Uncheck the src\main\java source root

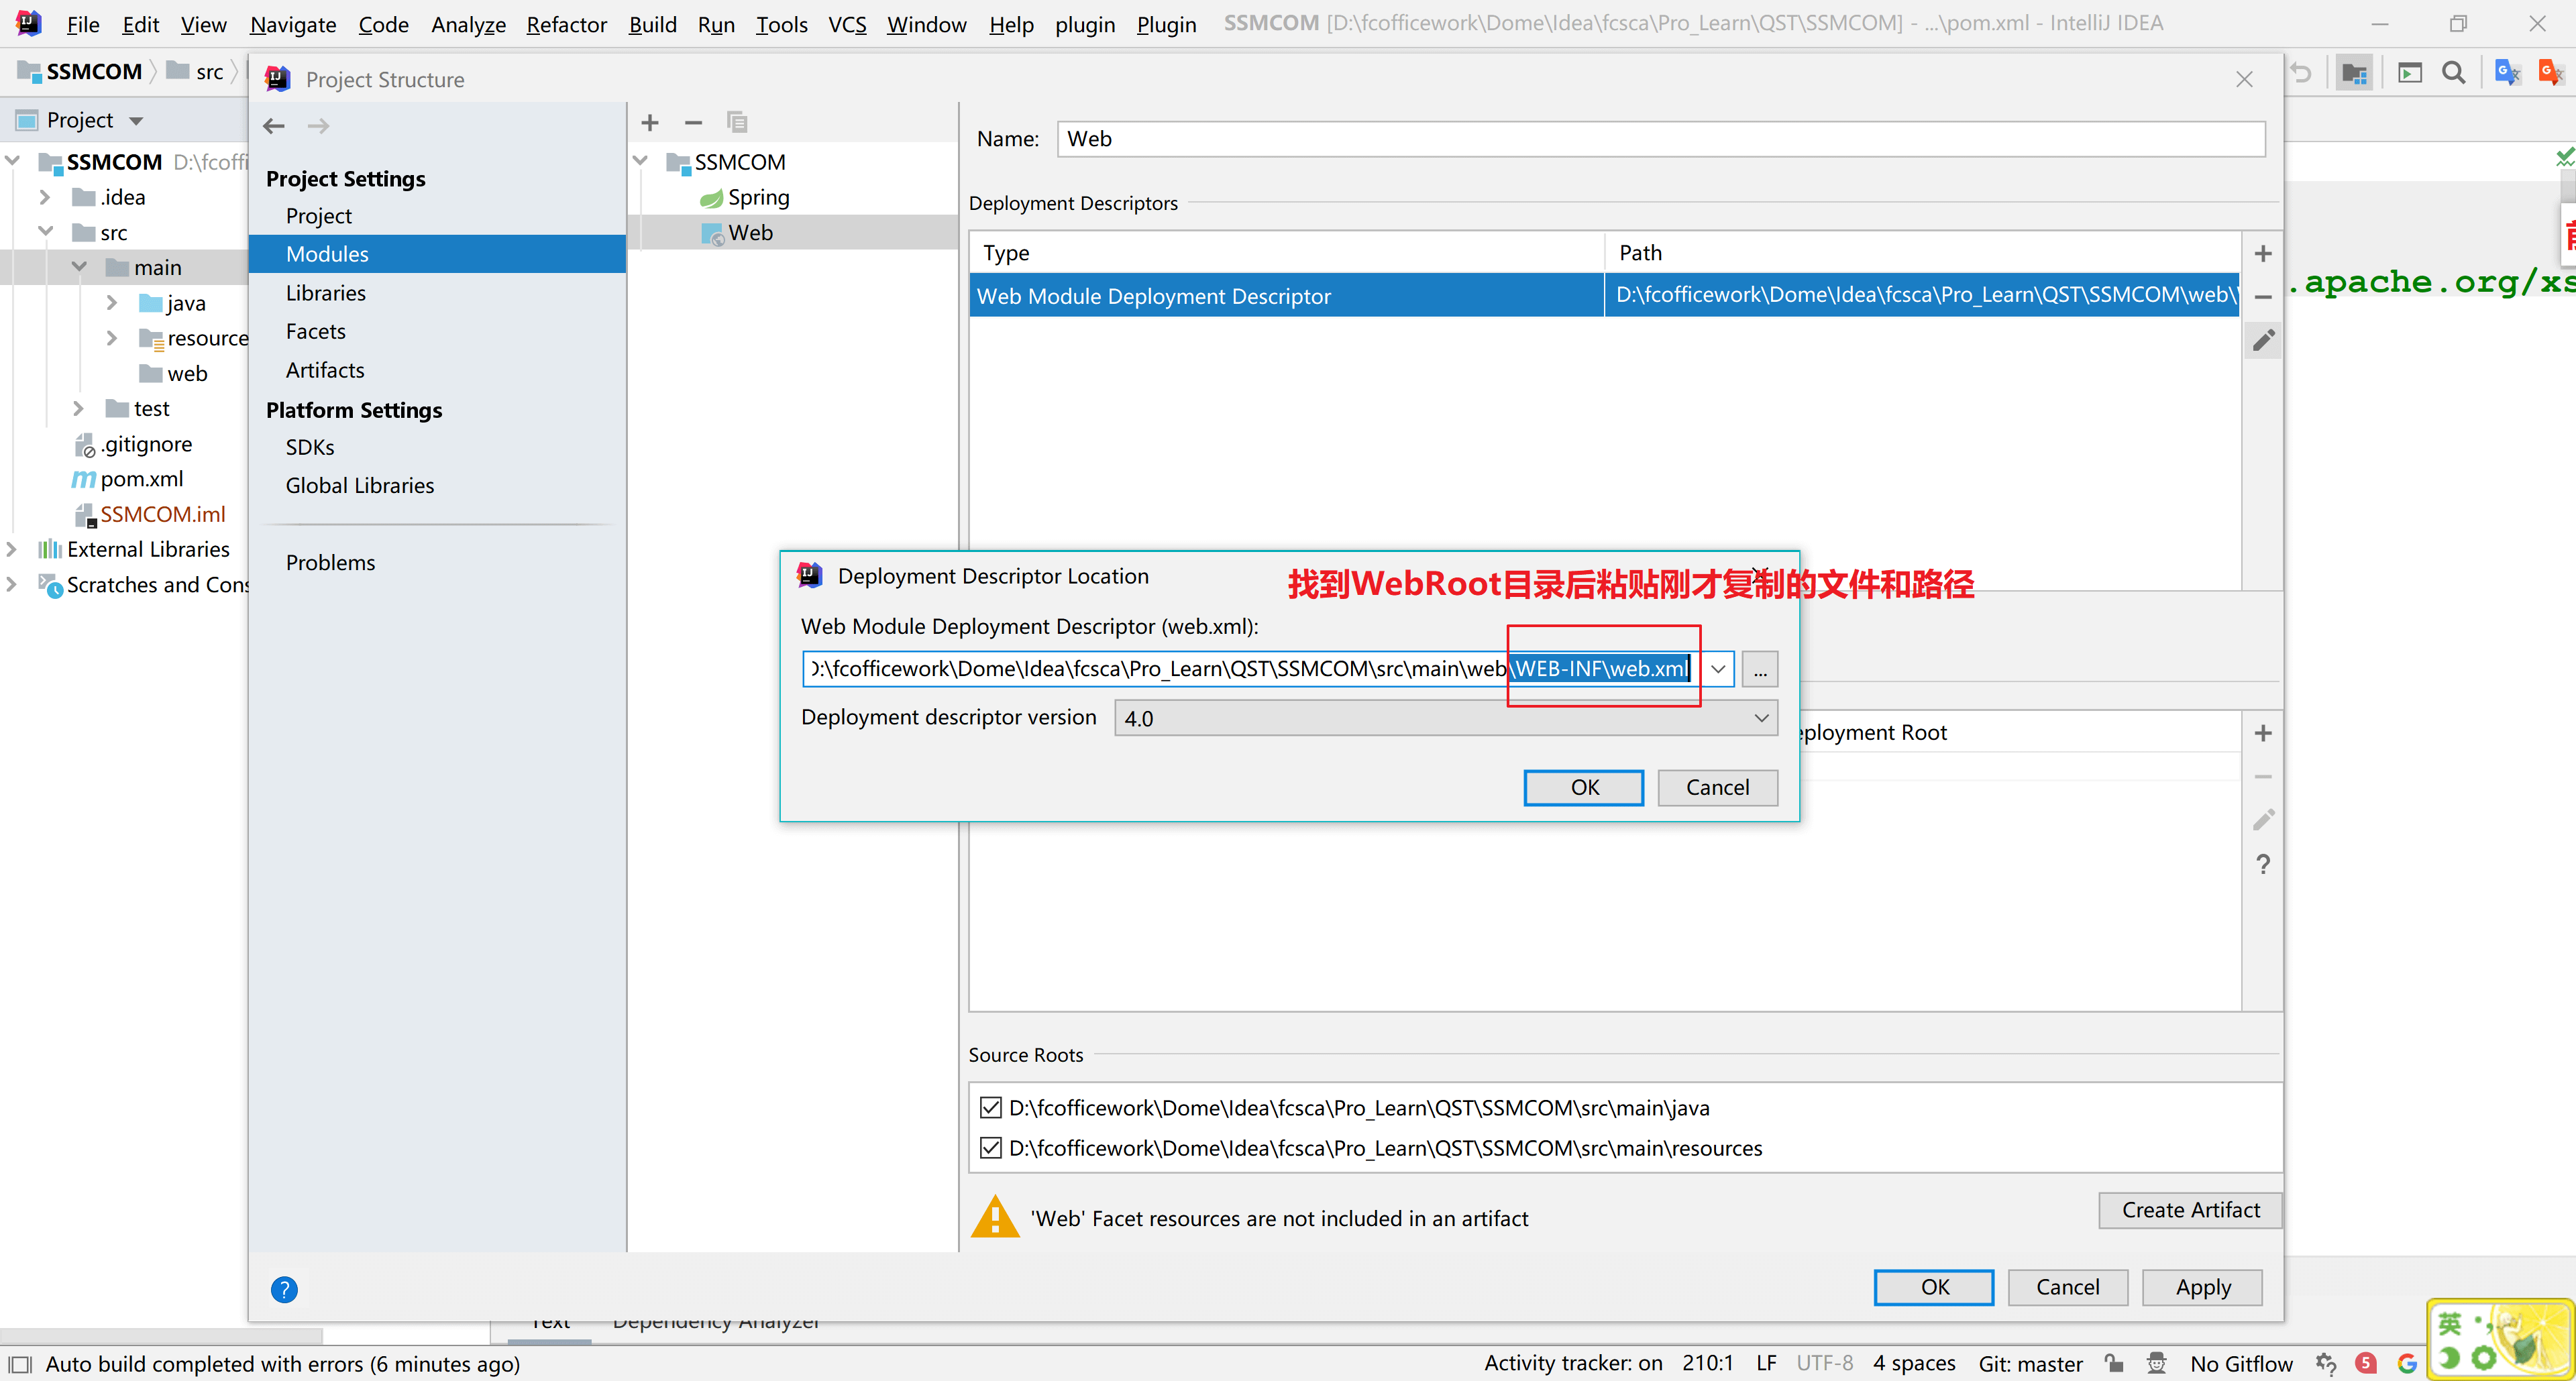[x=990, y=1107]
